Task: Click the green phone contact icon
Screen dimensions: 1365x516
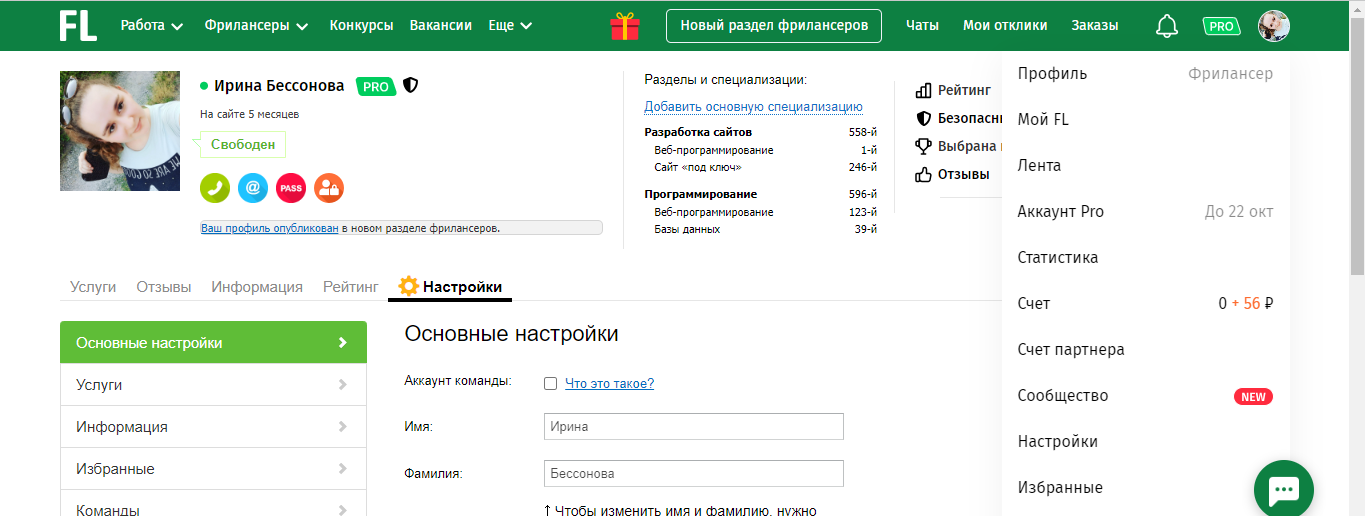Action: click(x=215, y=187)
